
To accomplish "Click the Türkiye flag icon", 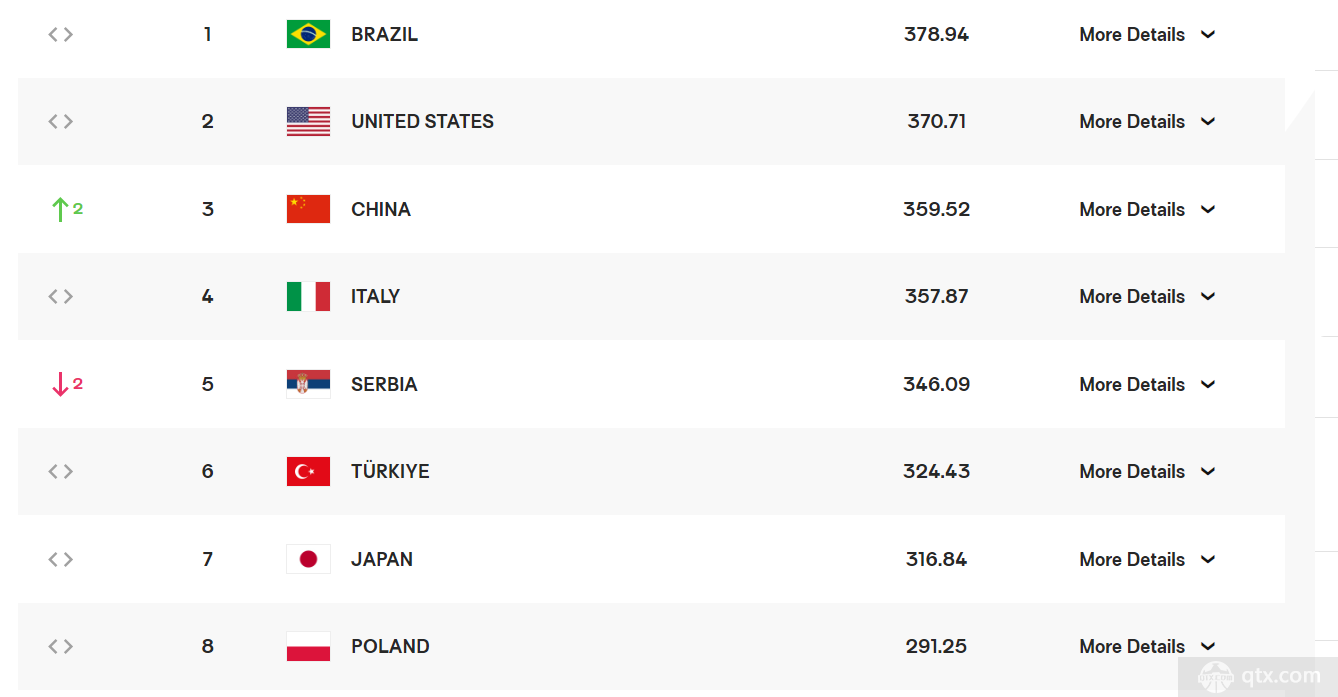I will (308, 471).
